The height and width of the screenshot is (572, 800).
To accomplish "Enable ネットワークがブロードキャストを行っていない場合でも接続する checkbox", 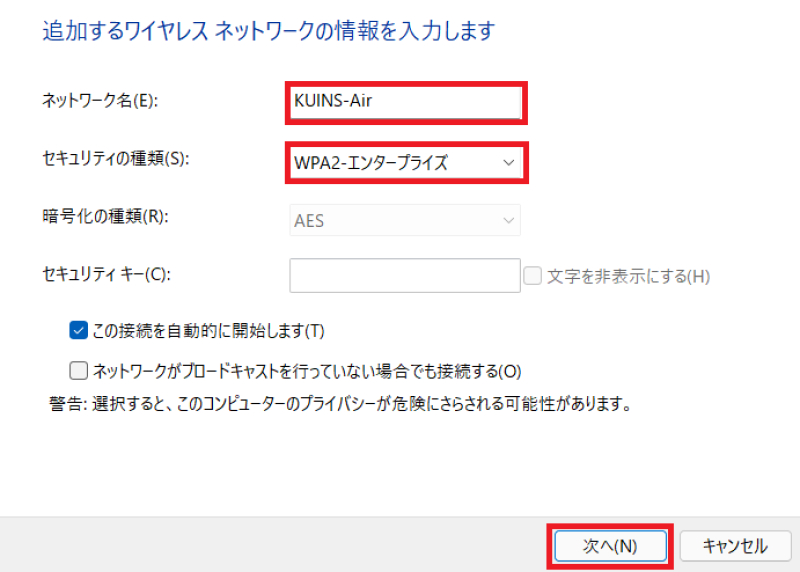I will pos(79,370).
